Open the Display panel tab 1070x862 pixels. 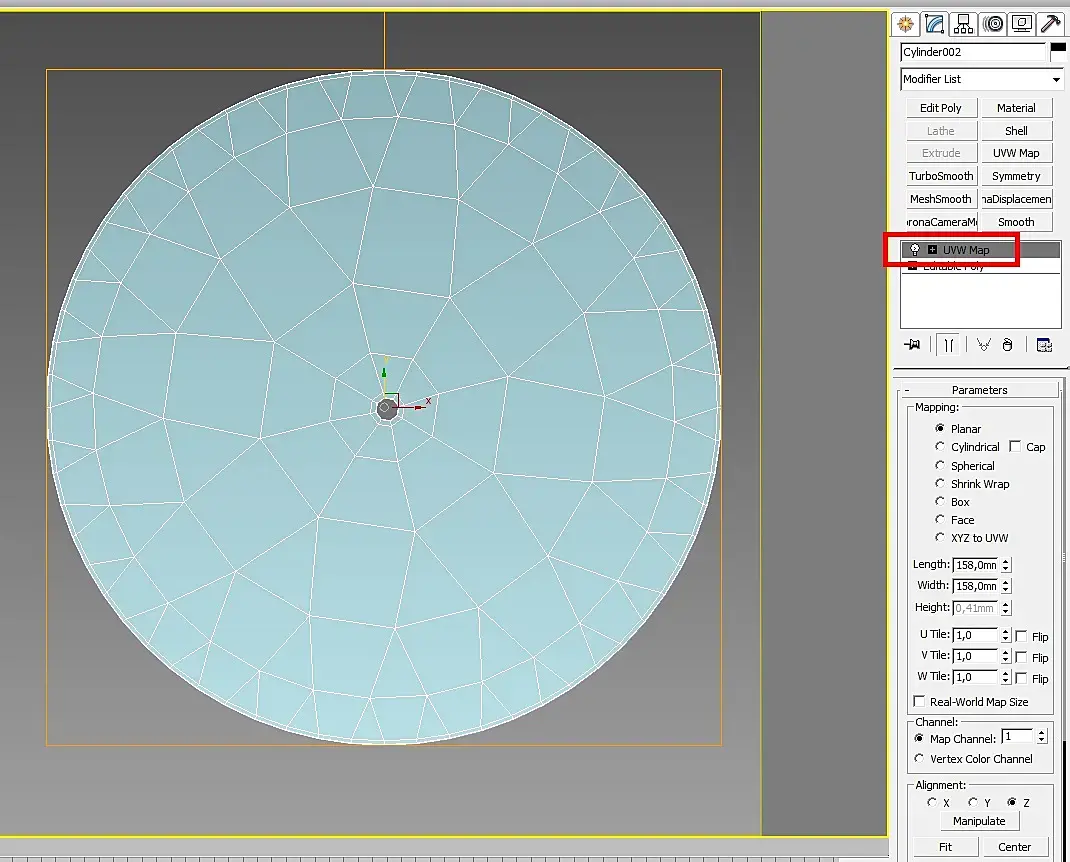pyautogui.click(x=1021, y=24)
